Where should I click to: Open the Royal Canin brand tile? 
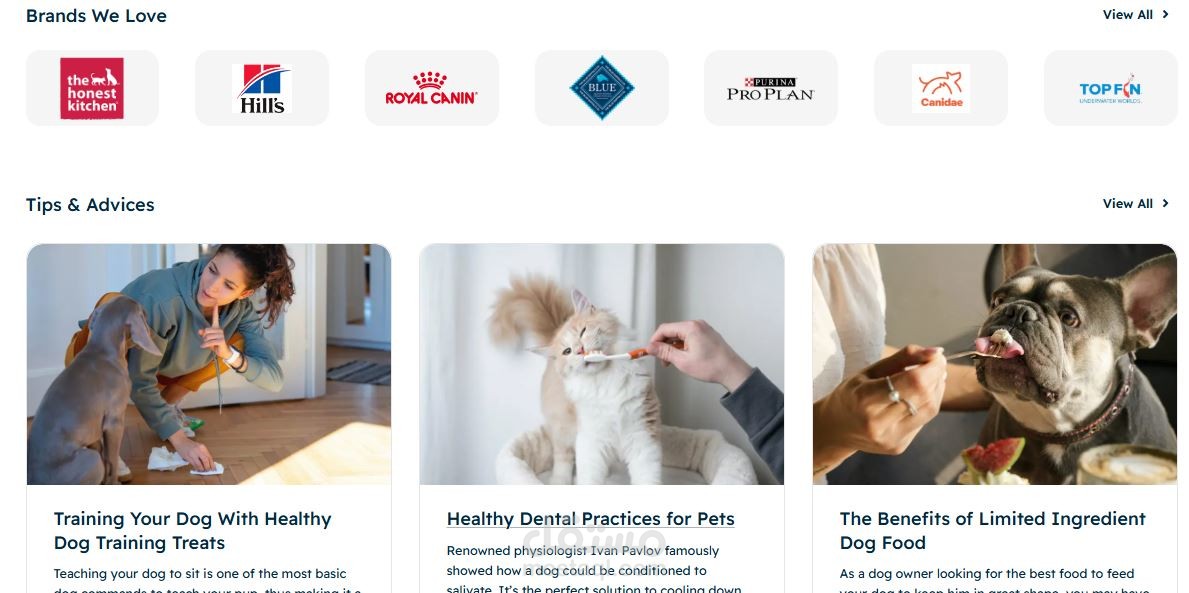point(431,88)
